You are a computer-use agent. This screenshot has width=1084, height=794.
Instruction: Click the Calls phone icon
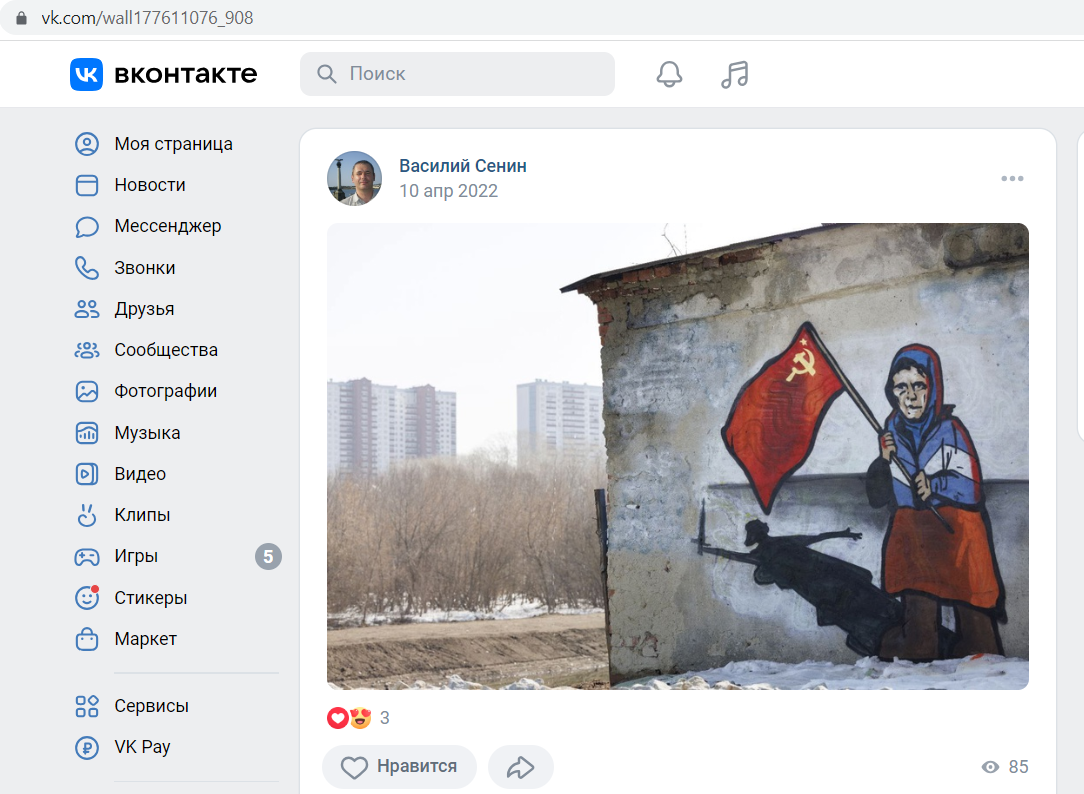[x=86, y=268]
